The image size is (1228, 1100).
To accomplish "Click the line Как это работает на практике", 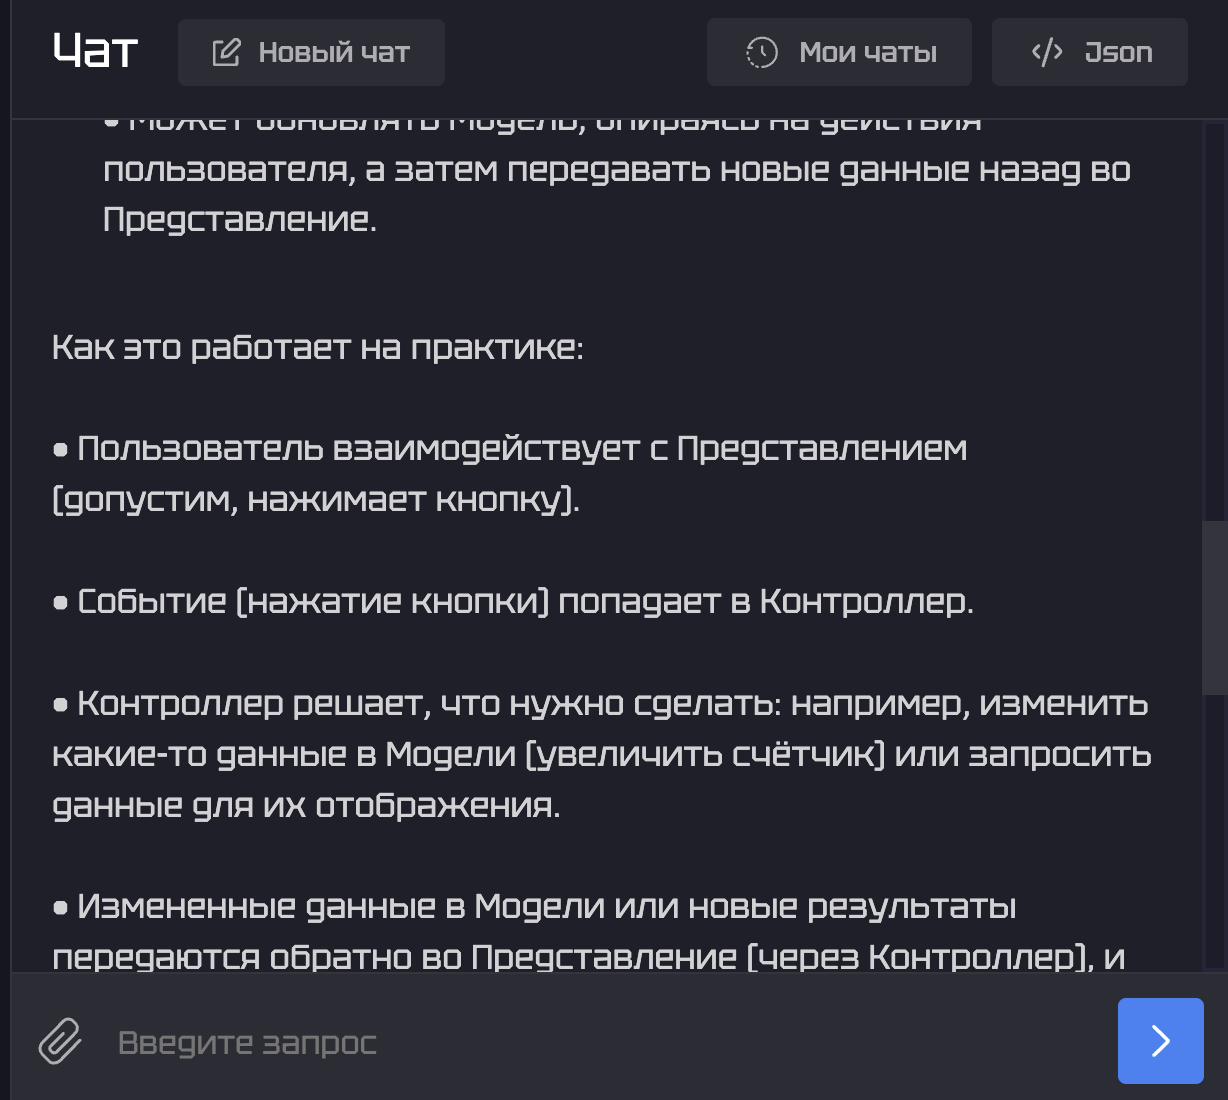I will point(317,347).
